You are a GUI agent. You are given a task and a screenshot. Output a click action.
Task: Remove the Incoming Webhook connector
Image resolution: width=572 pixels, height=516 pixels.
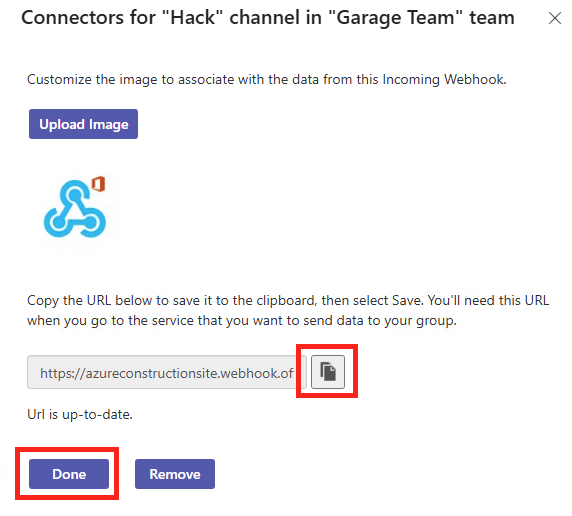coord(175,474)
